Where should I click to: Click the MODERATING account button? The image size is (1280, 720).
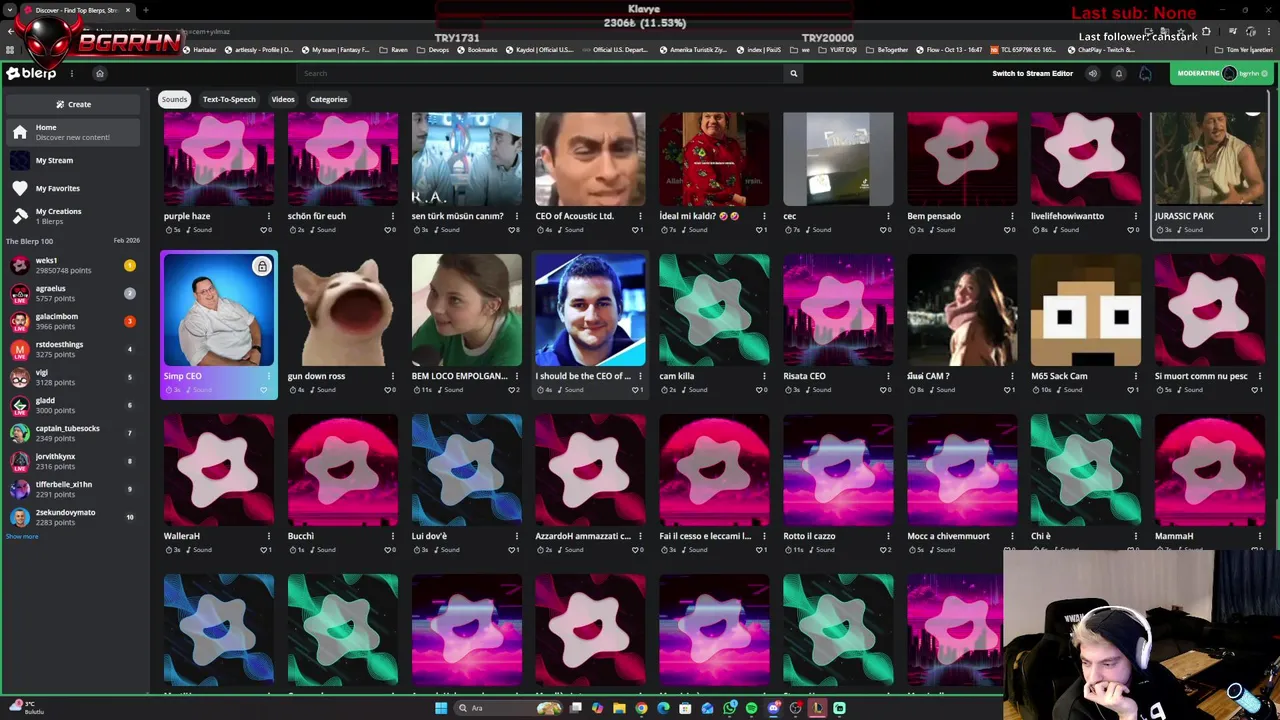click(x=1222, y=73)
